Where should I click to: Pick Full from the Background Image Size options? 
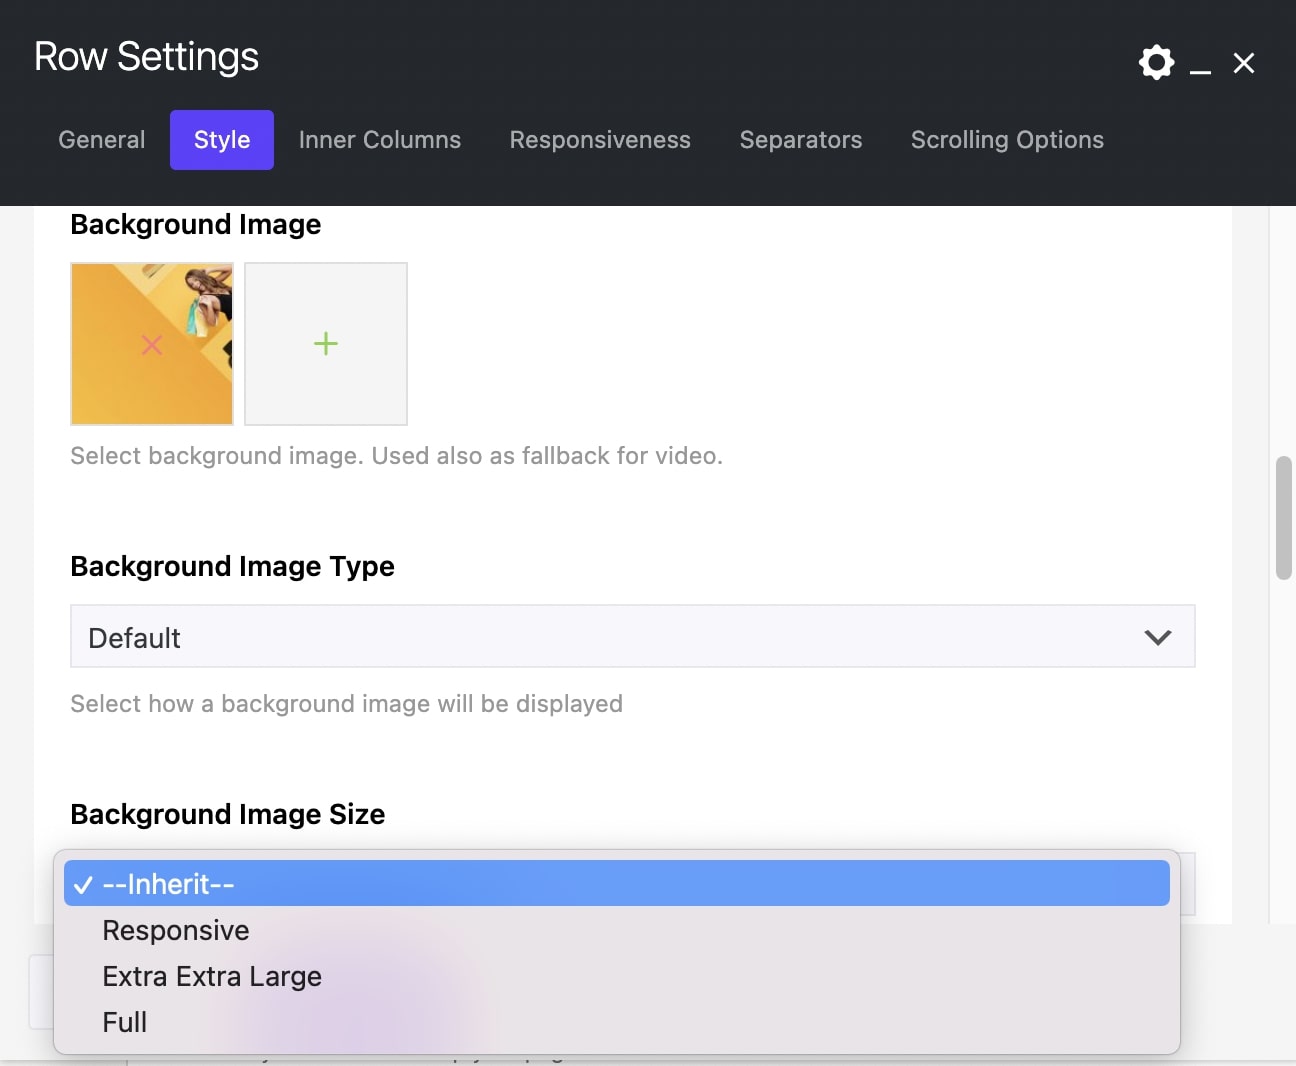124,1022
